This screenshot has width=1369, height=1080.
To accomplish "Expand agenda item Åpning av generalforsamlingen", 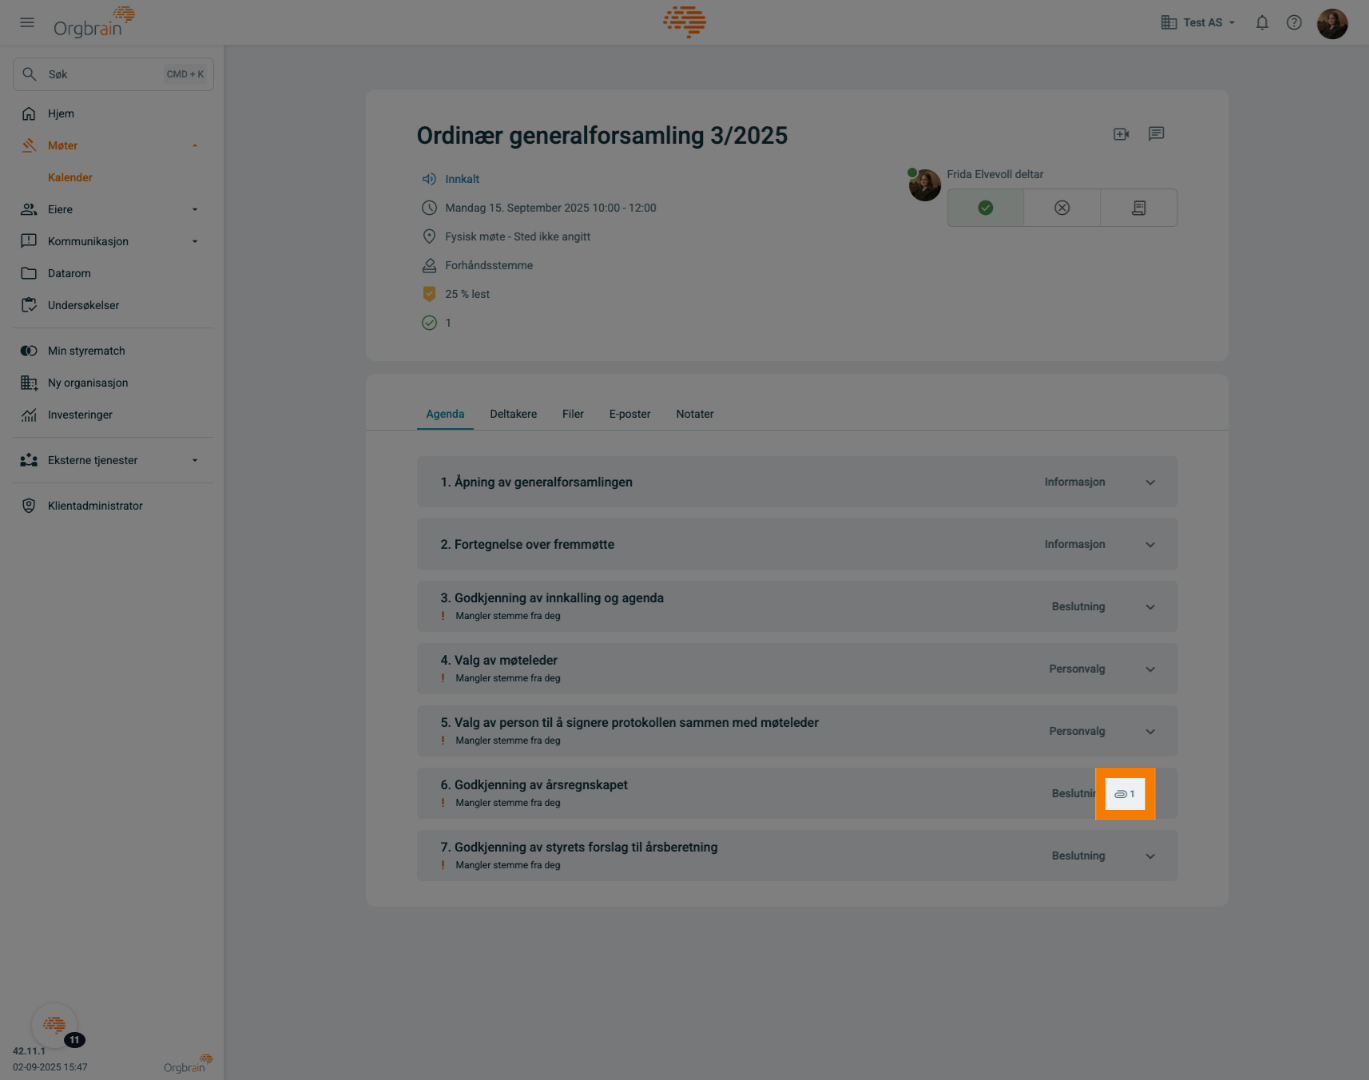I will tap(1150, 482).
